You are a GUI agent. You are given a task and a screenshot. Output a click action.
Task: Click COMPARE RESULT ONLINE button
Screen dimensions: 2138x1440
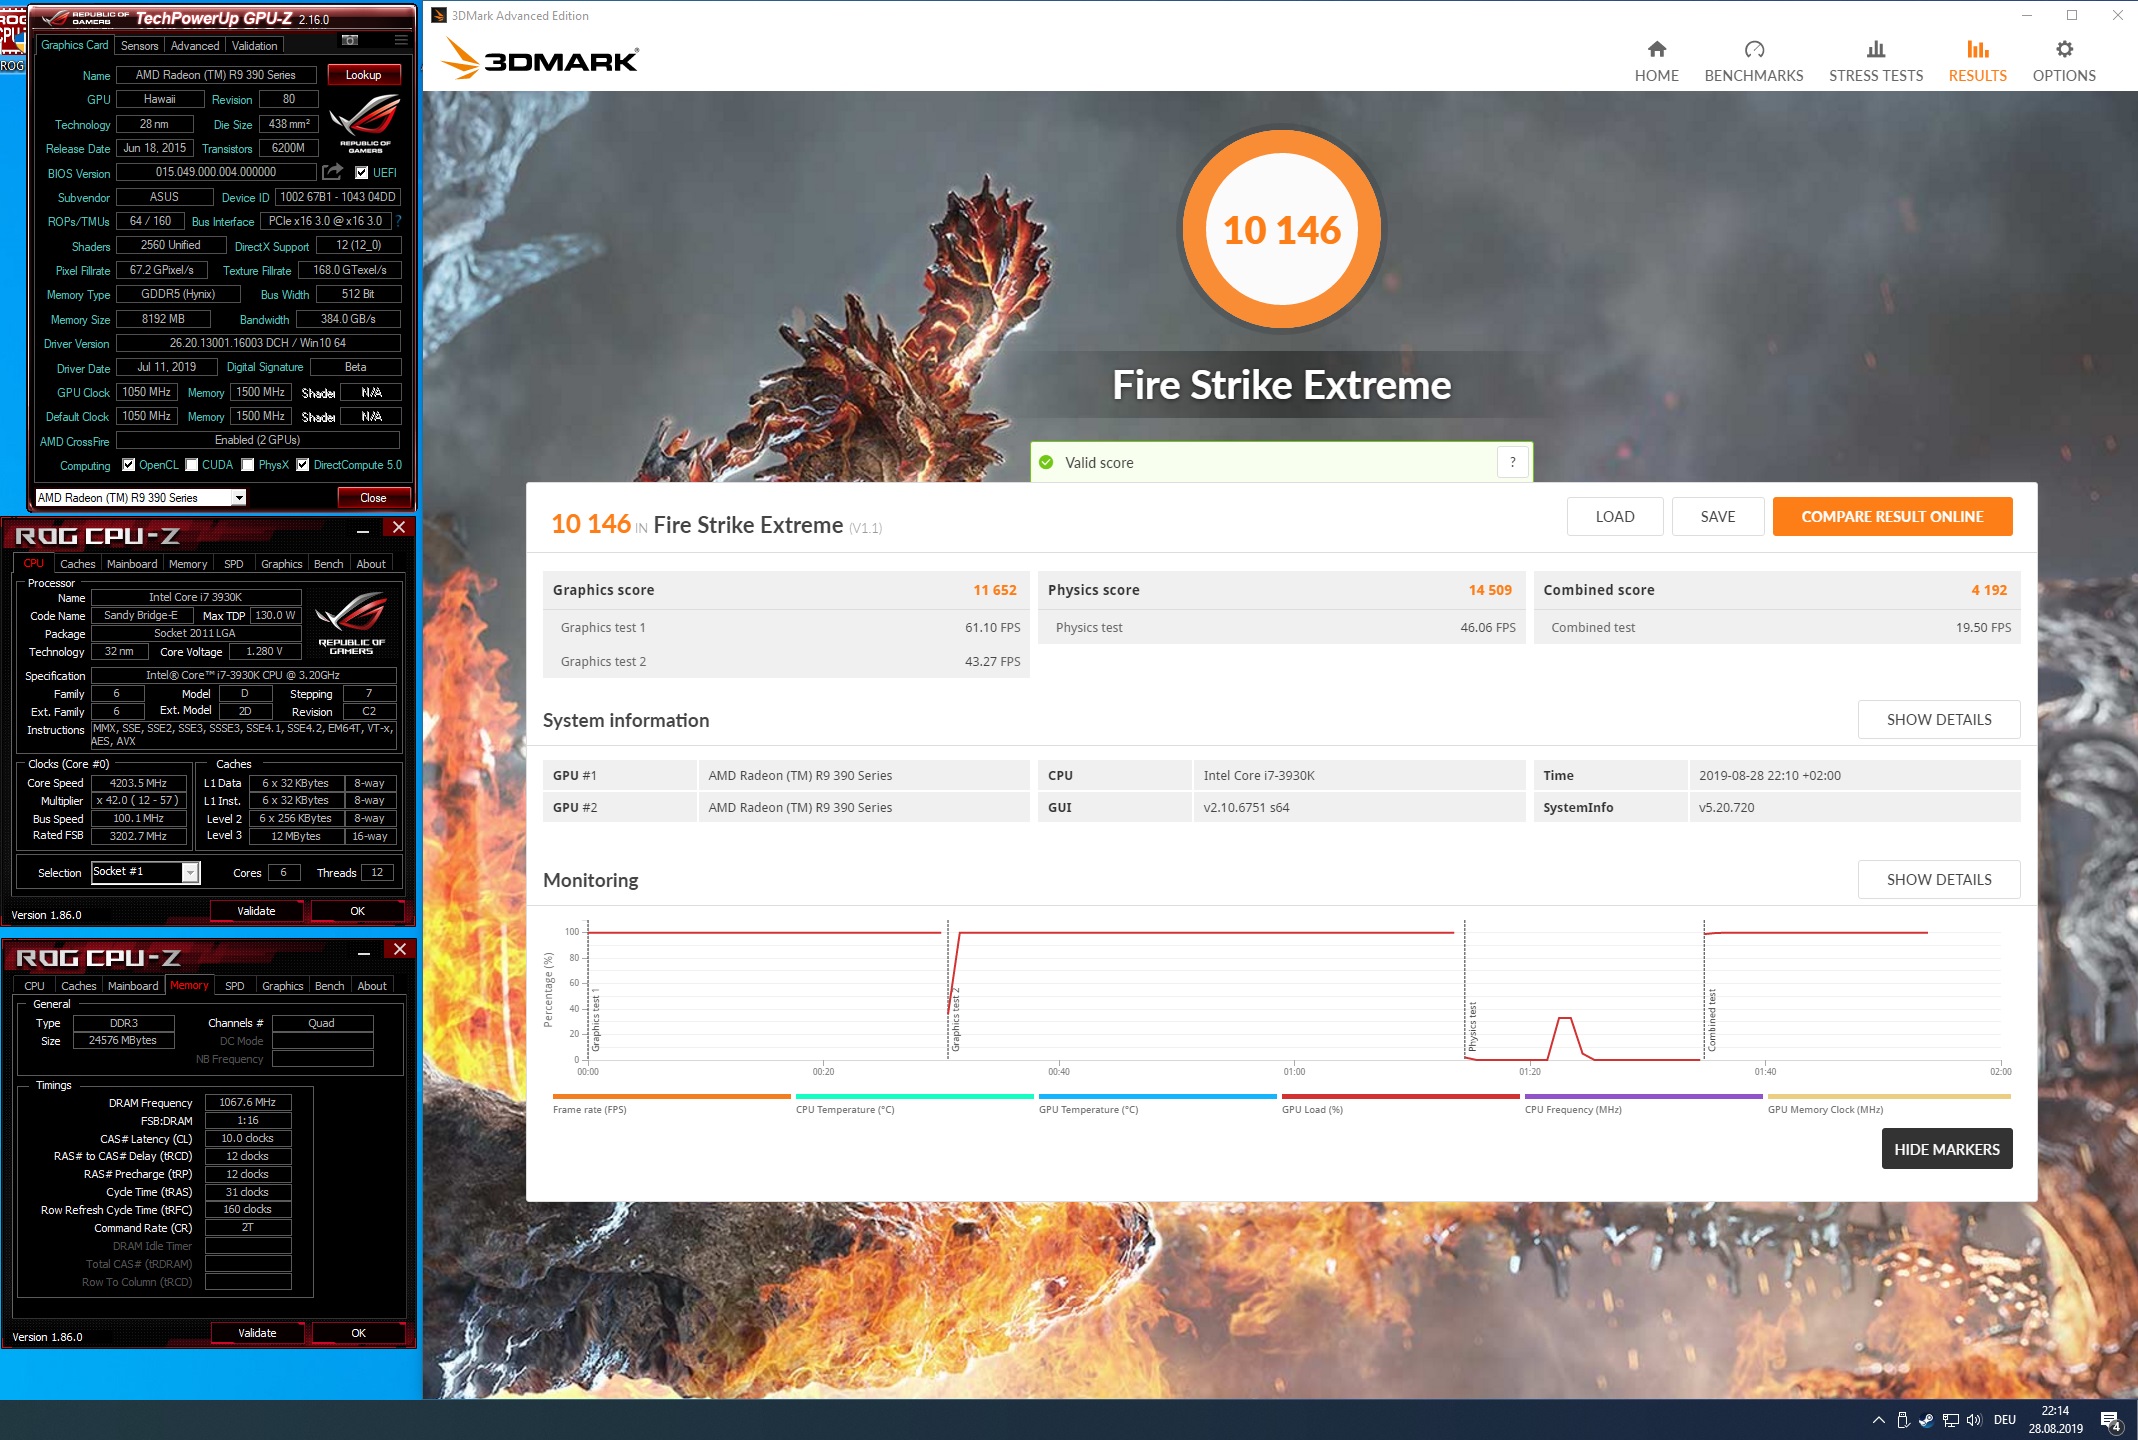pyautogui.click(x=1892, y=517)
